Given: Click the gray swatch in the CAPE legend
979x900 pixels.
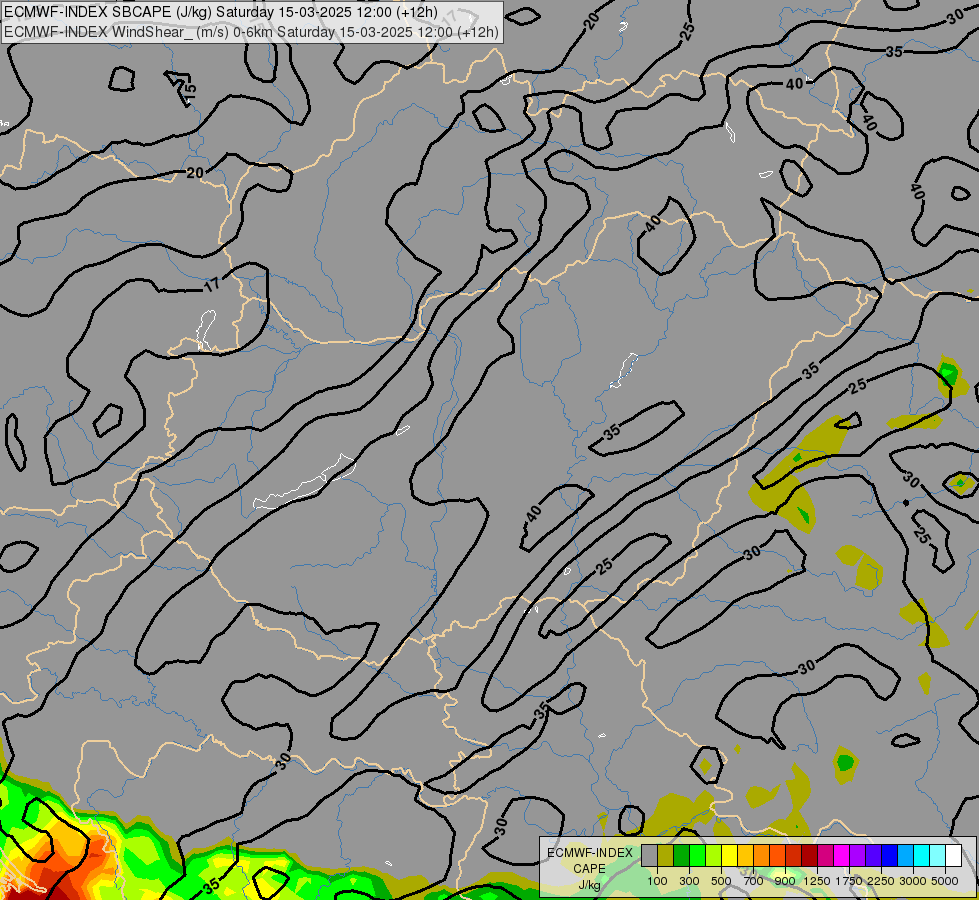Looking at the screenshot, I should point(649,856).
